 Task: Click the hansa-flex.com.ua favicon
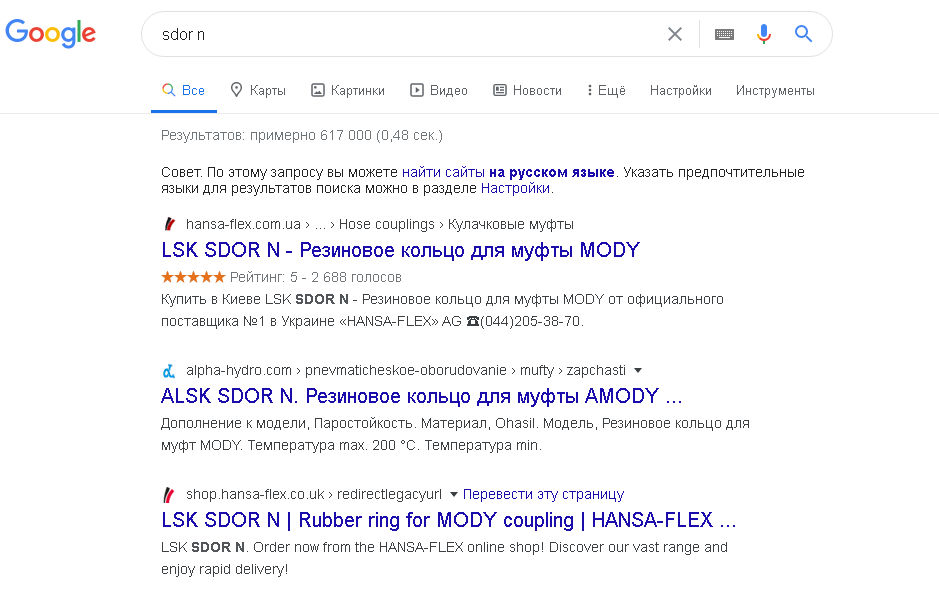(169, 224)
